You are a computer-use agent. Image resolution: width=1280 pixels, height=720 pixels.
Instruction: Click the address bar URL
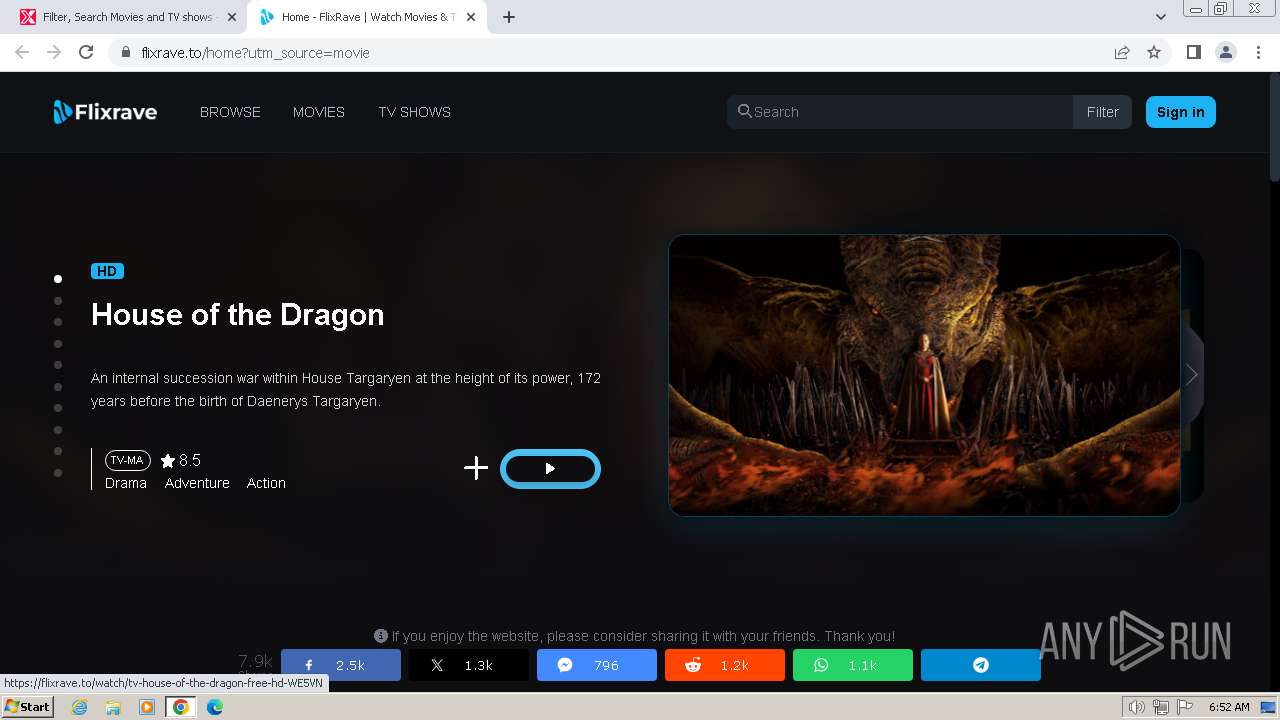click(256, 53)
